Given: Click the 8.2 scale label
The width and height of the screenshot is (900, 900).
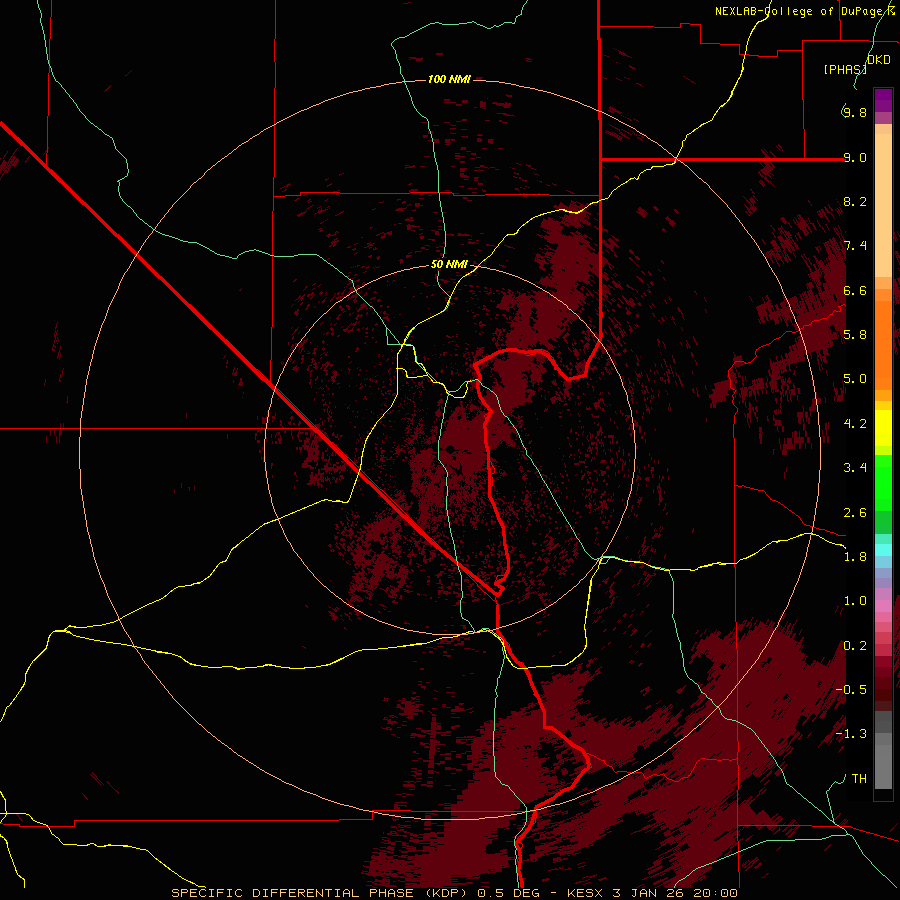Looking at the screenshot, I should coord(855,201).
